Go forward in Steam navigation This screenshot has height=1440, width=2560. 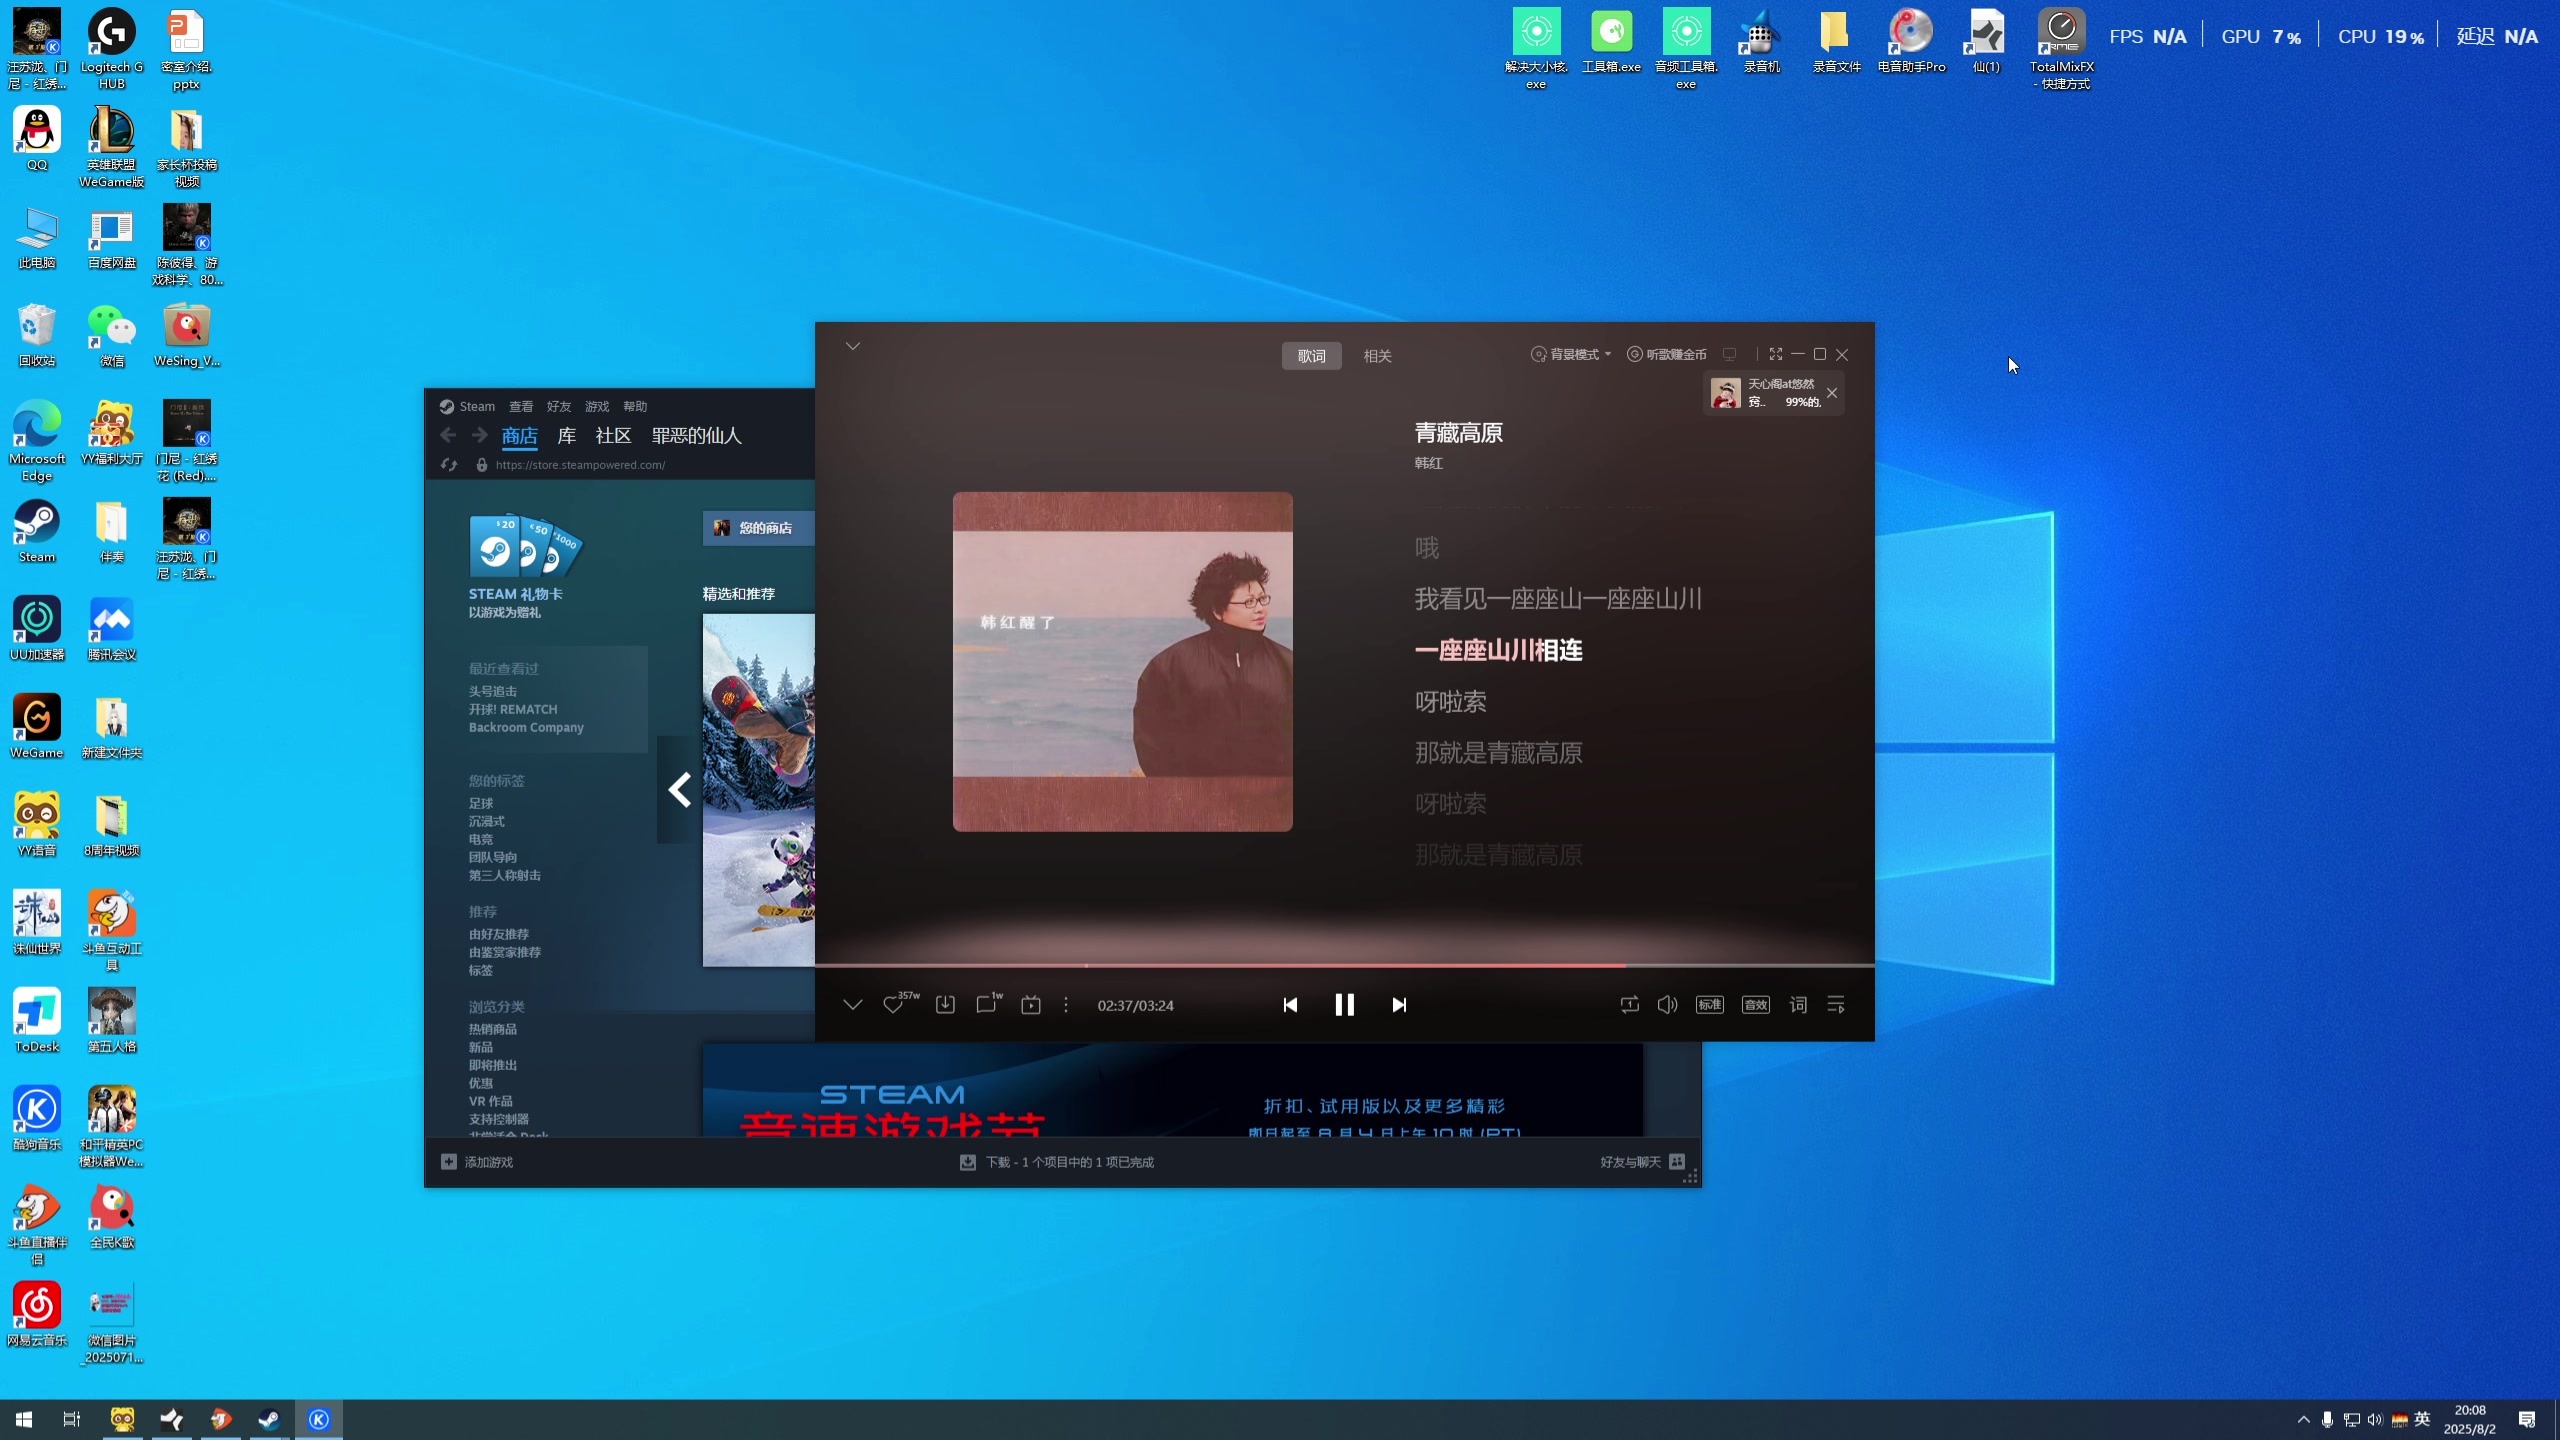pos(480,435)
